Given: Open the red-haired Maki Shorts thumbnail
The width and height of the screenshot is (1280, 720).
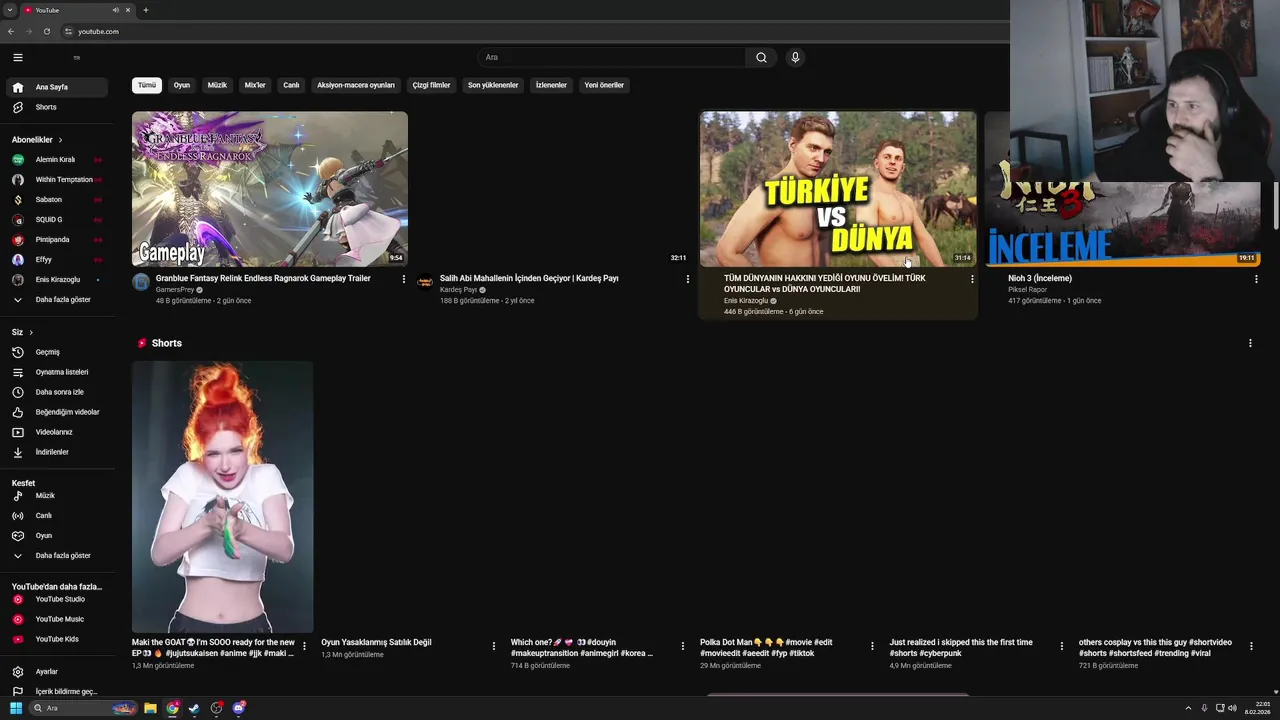Looking at the screenshot, I should coord(222,497).
